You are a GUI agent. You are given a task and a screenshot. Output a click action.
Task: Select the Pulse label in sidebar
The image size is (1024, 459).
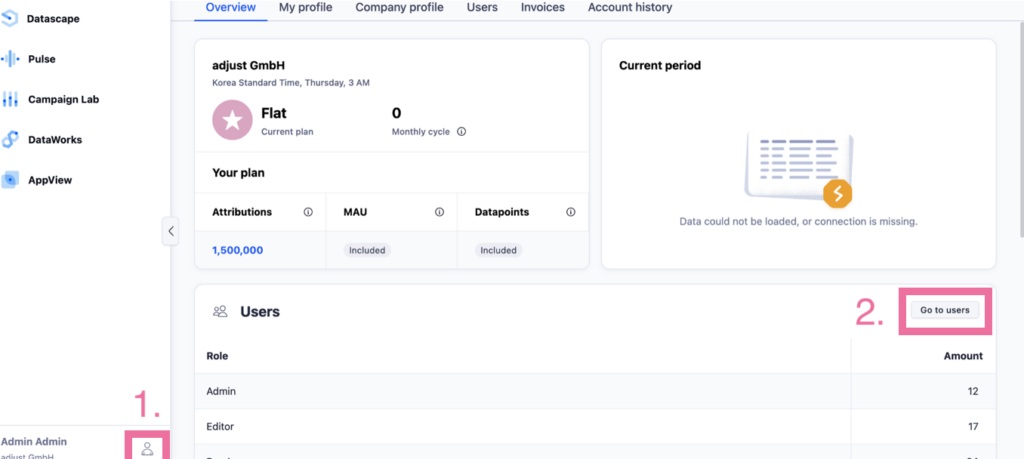[42, 59]
